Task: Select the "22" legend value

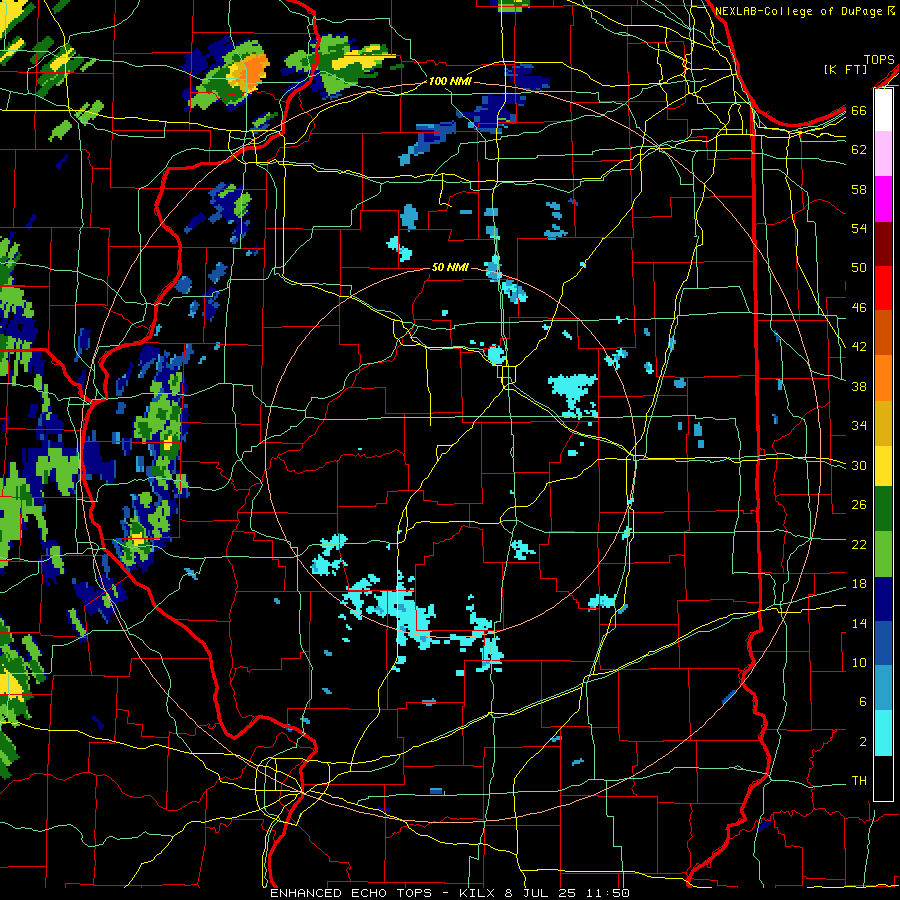Action: pyautogui.click(x=859, y=544)
